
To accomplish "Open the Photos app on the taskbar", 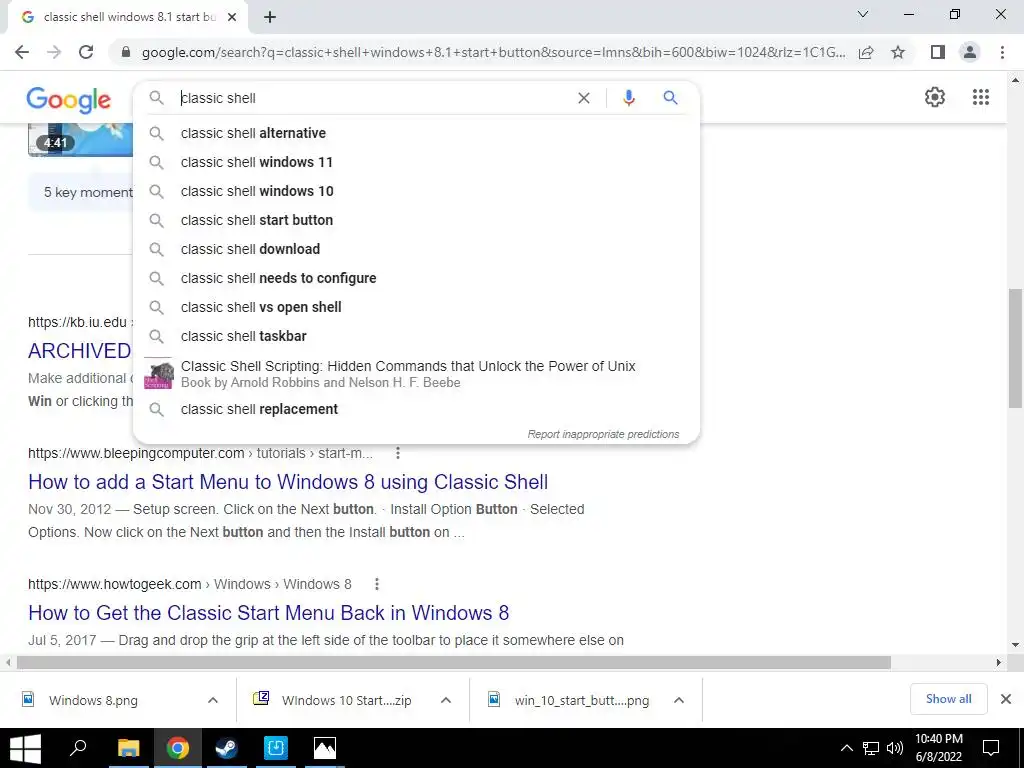I will coord(325,748).
